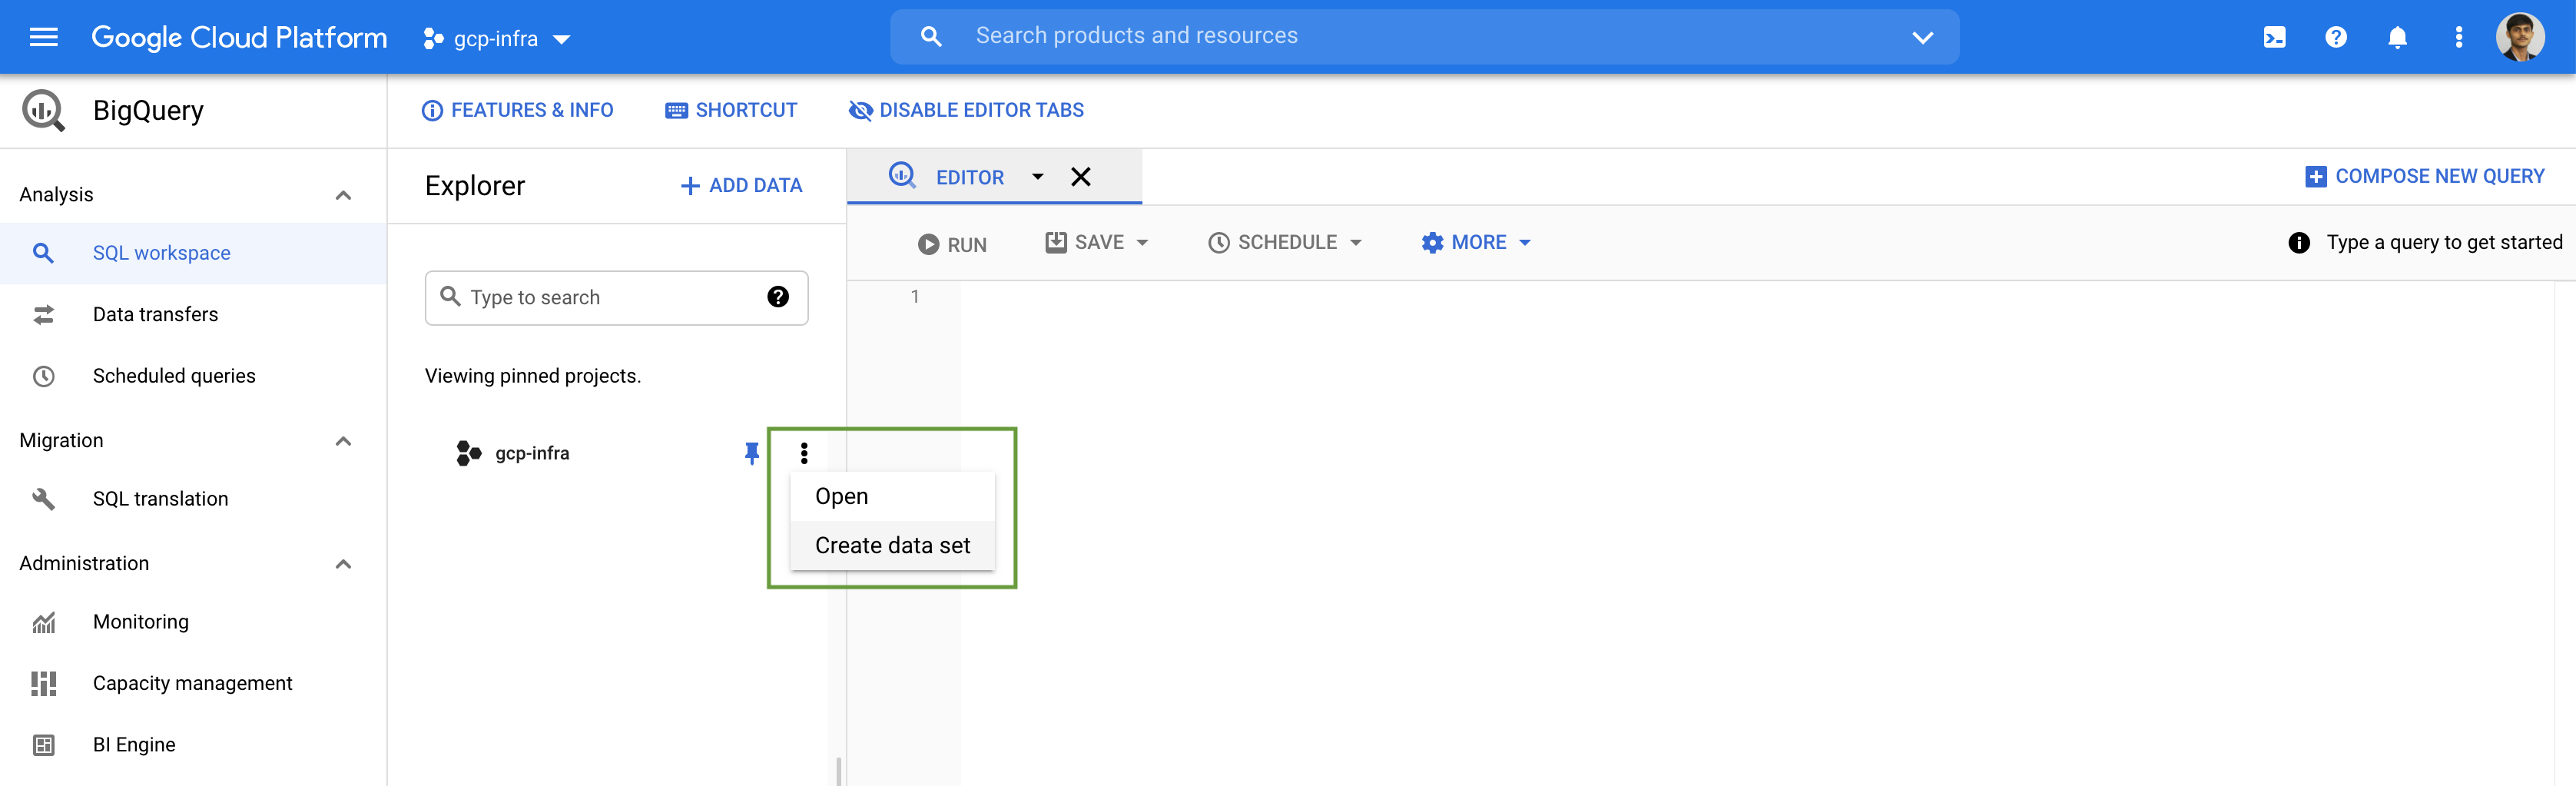Click the Scheduled queries clock icon
Viewport: 2576px width, 786px height.
43,376
